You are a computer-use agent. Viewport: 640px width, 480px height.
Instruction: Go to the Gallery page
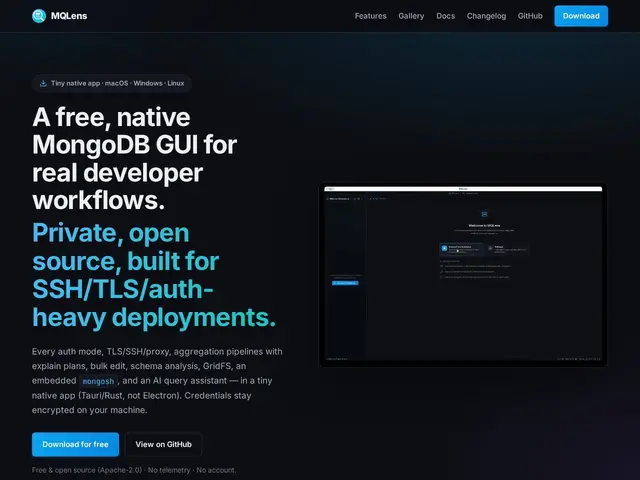[x=411, y=16]
